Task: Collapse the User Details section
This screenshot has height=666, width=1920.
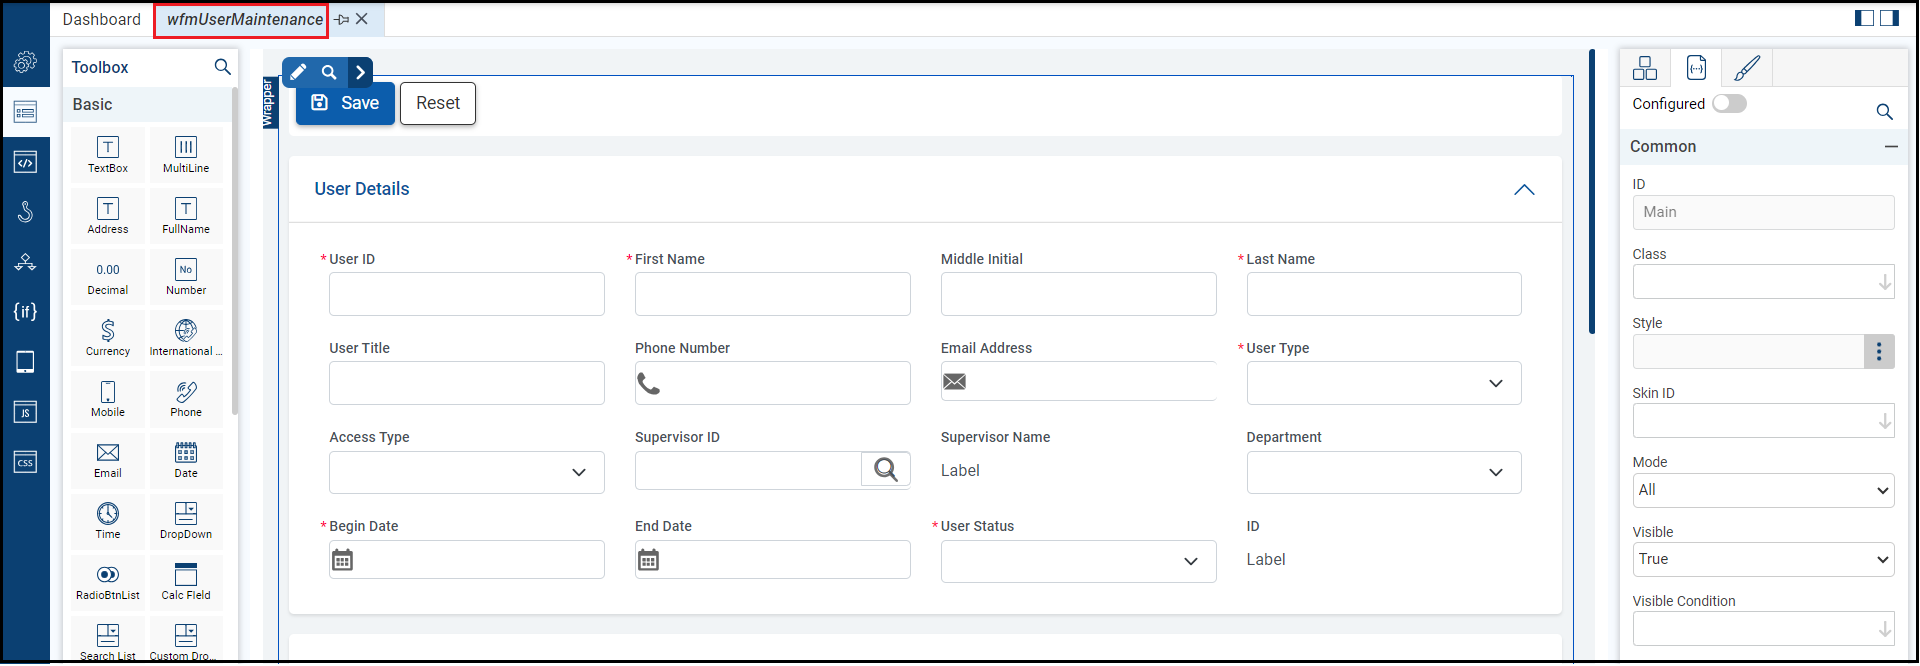Action: [x=1523, y=190]
